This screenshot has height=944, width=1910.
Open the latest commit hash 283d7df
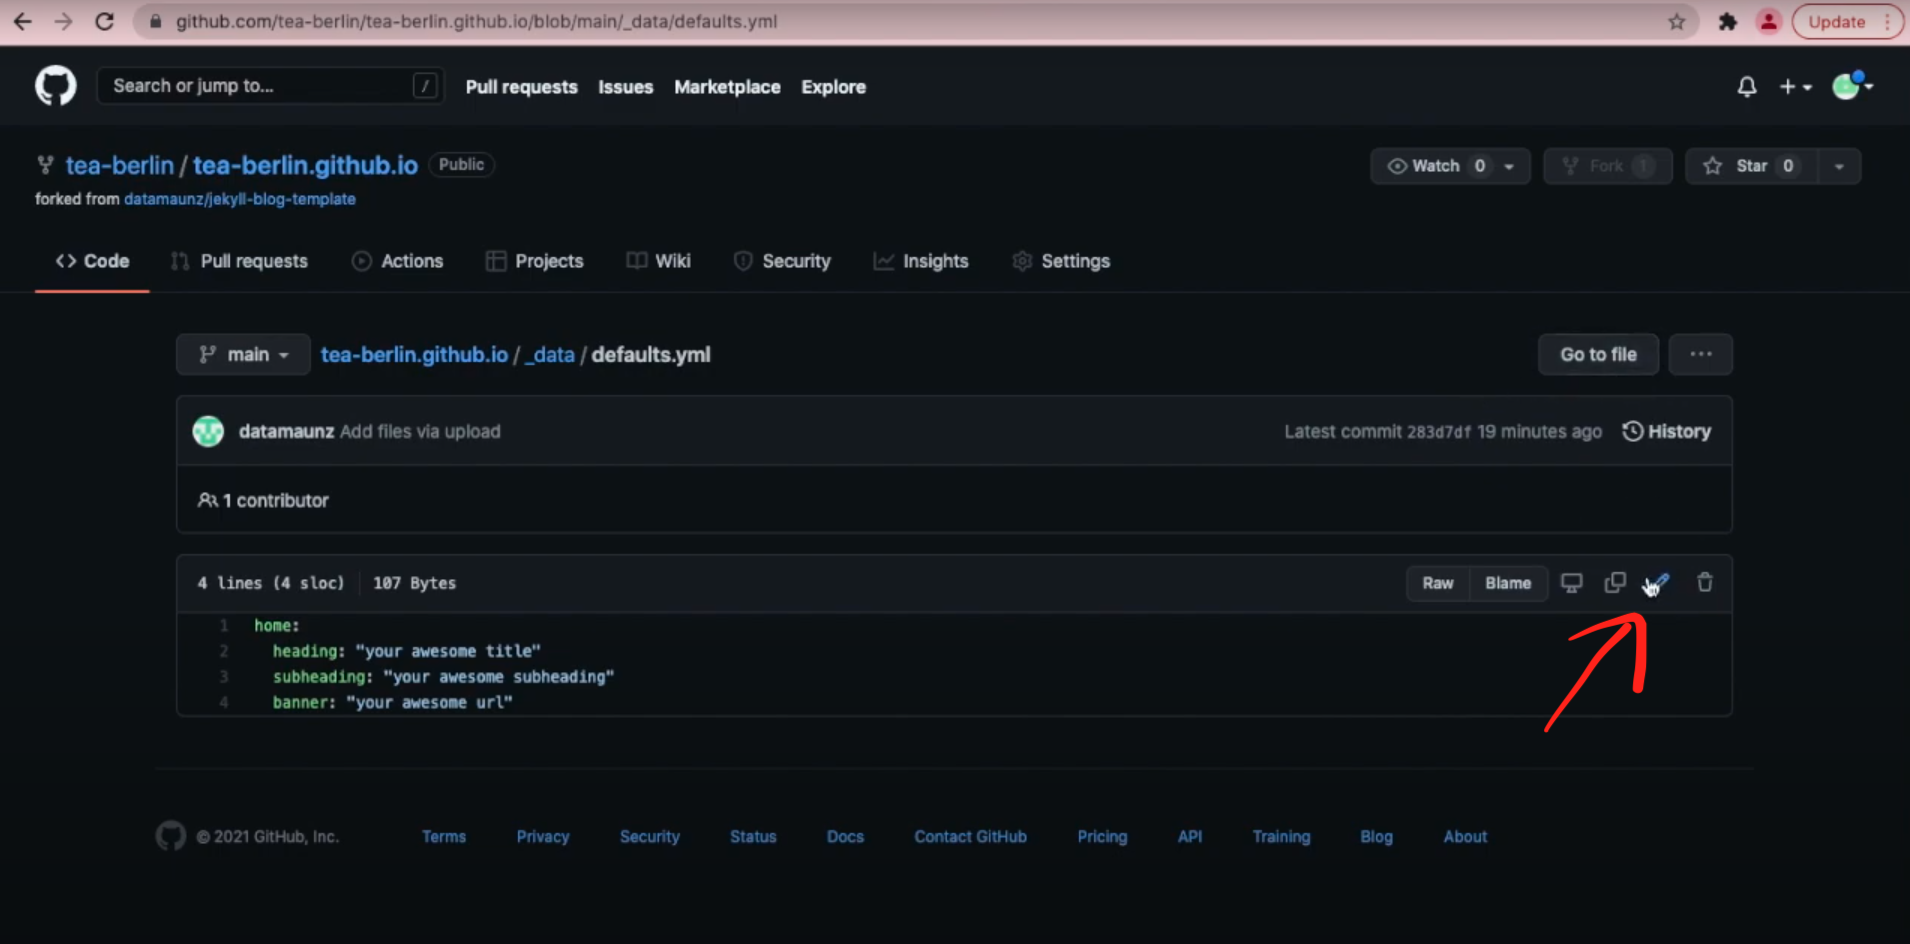[x=1439, y=432]
